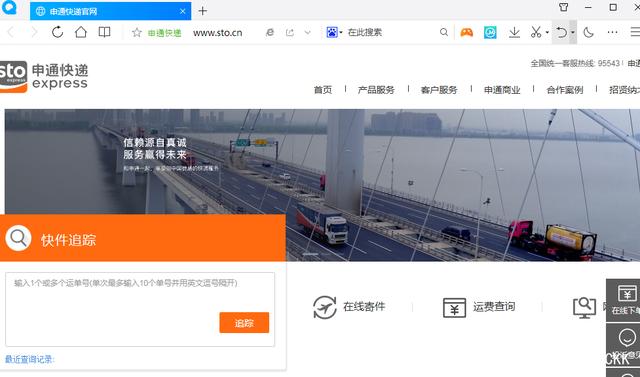This screenshot has width=640, height=377.
Task: Open the downloads arrow icon
Action: 514,32
